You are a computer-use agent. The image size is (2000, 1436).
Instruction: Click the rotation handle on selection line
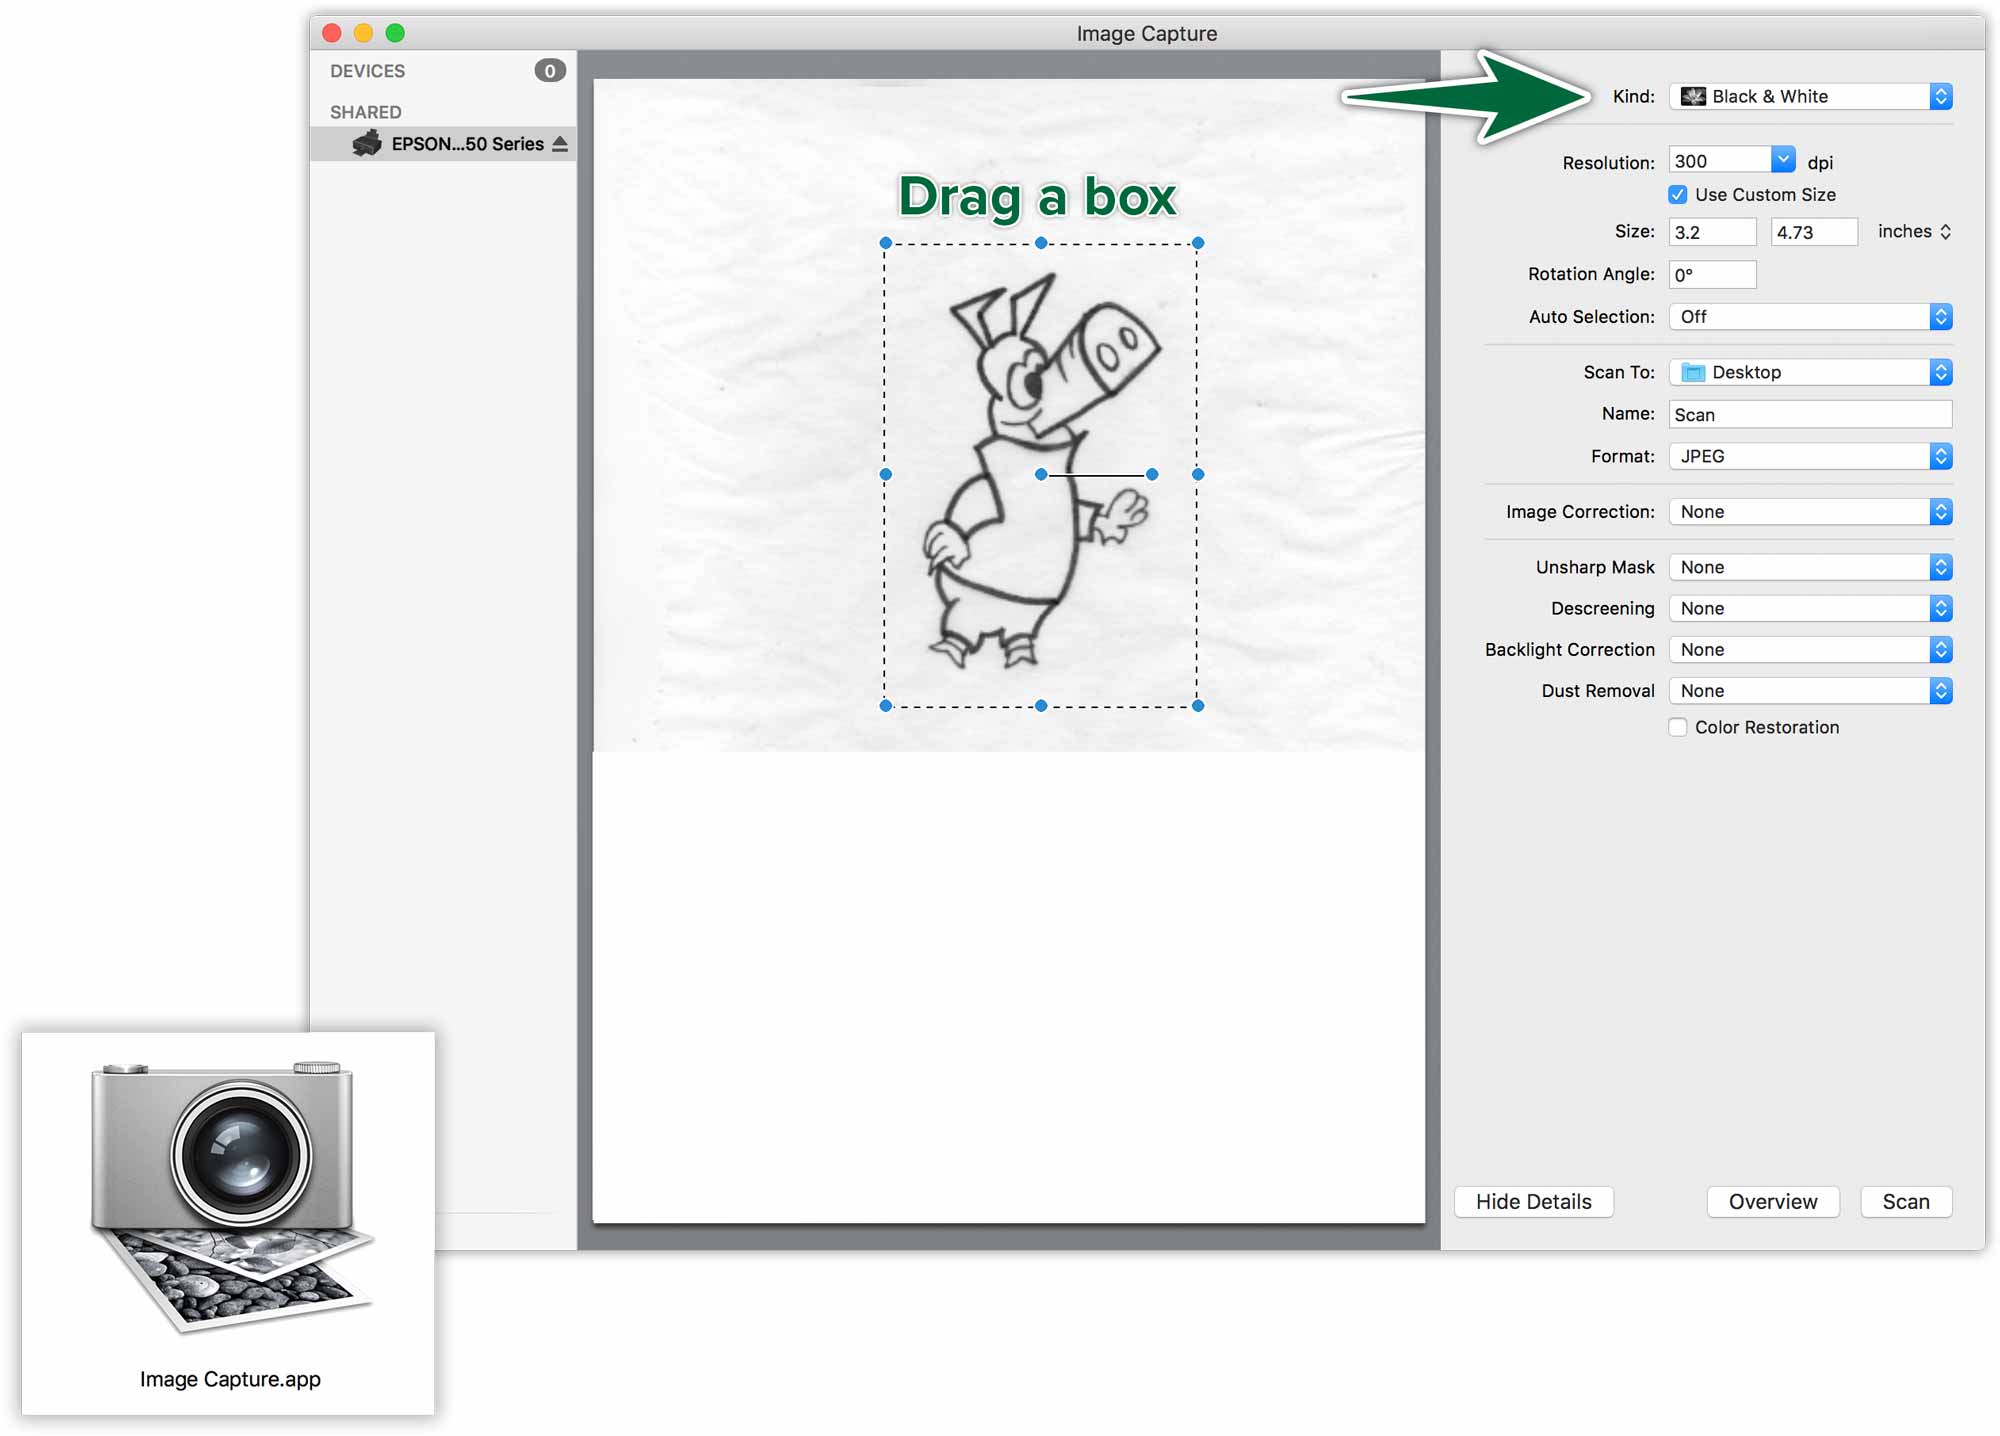click(1152, 474)
